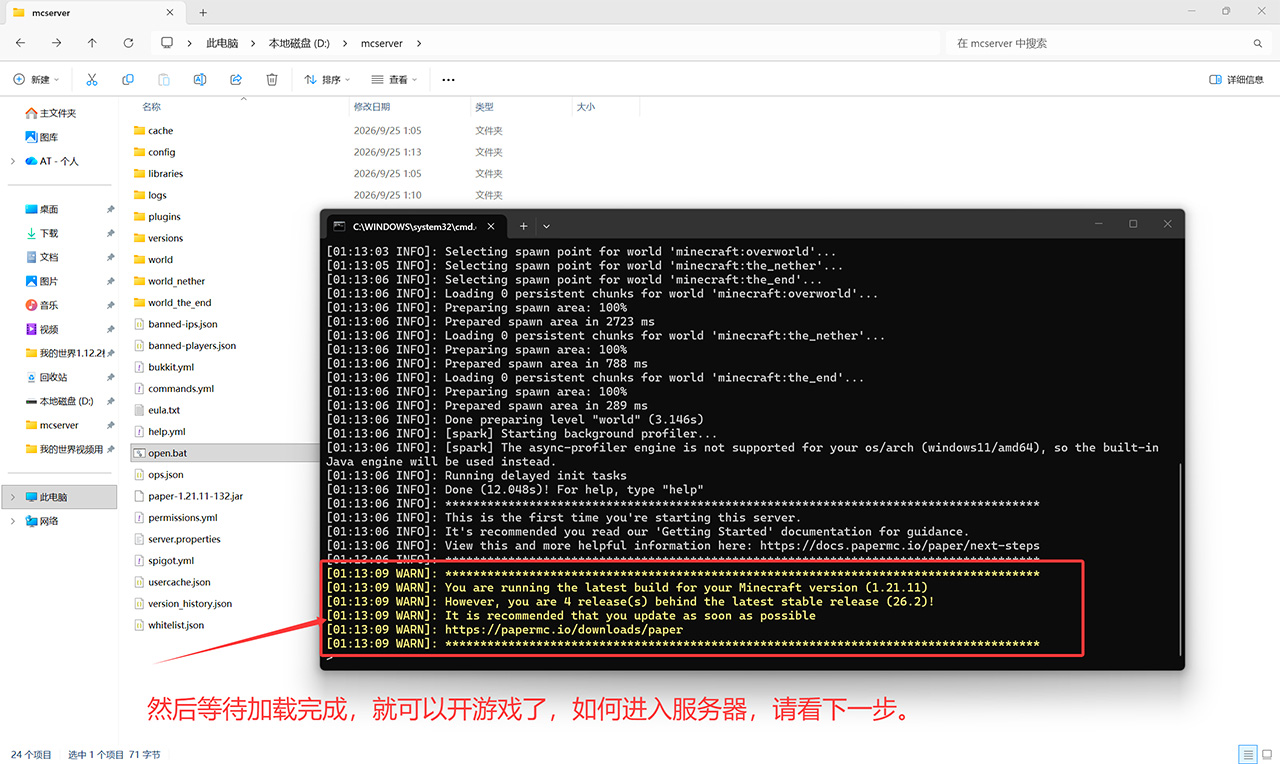Viewport: 1280px width, 764px height.
Task: Sort by 类型 column header
Action: click(484, 106)
